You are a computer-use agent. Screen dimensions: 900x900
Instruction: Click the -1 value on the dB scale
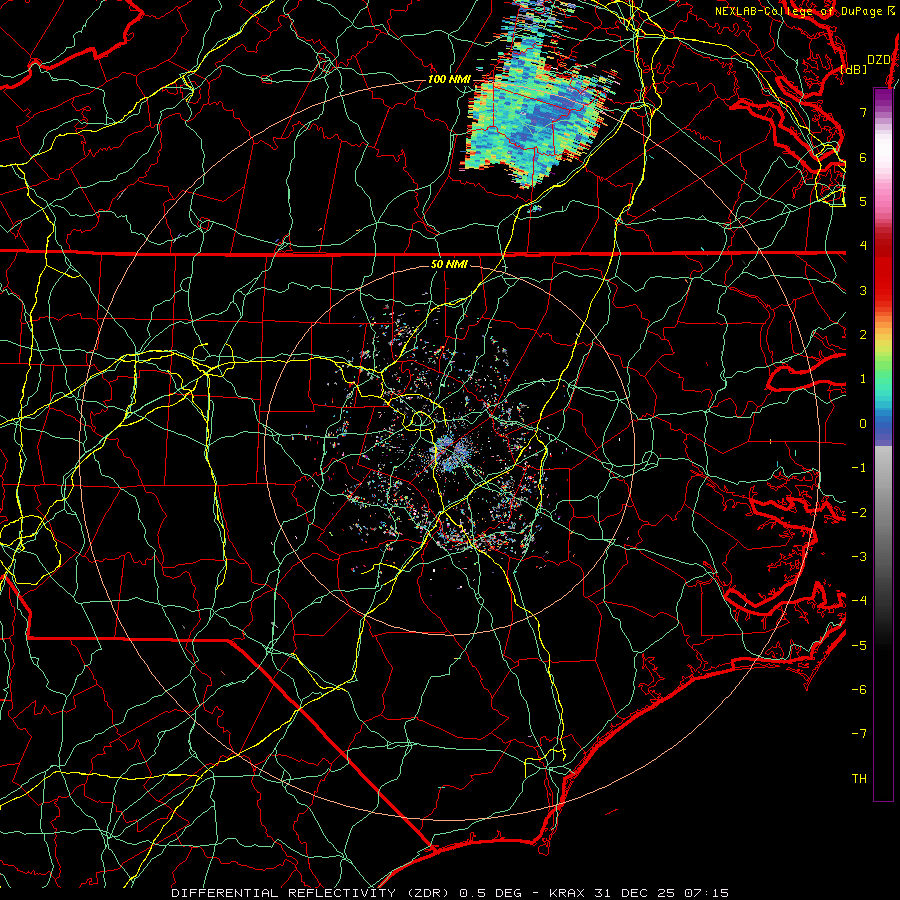point(859,468)
